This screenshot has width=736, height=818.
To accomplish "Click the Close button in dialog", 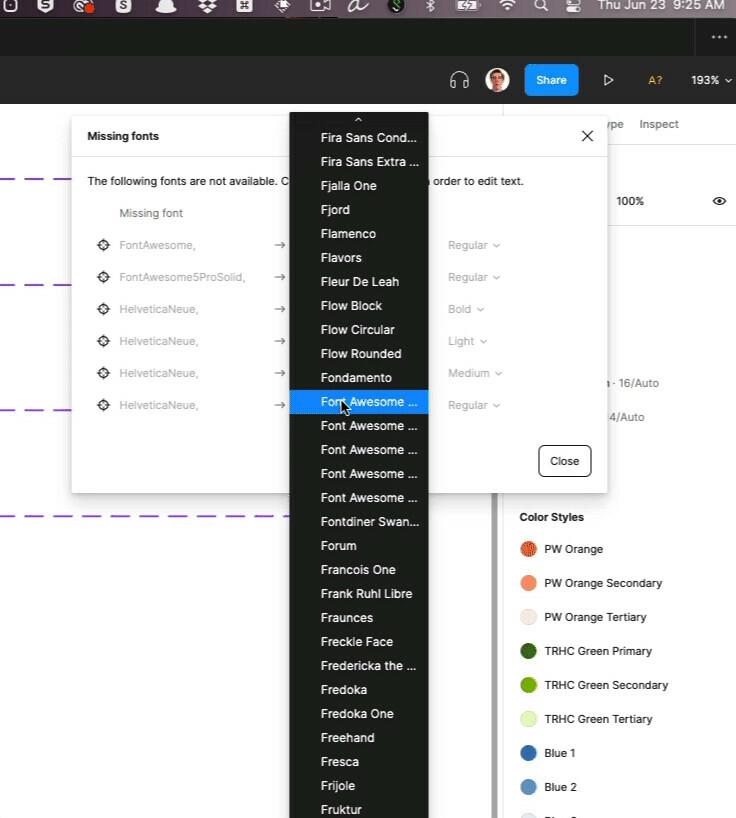I will 564,461.
